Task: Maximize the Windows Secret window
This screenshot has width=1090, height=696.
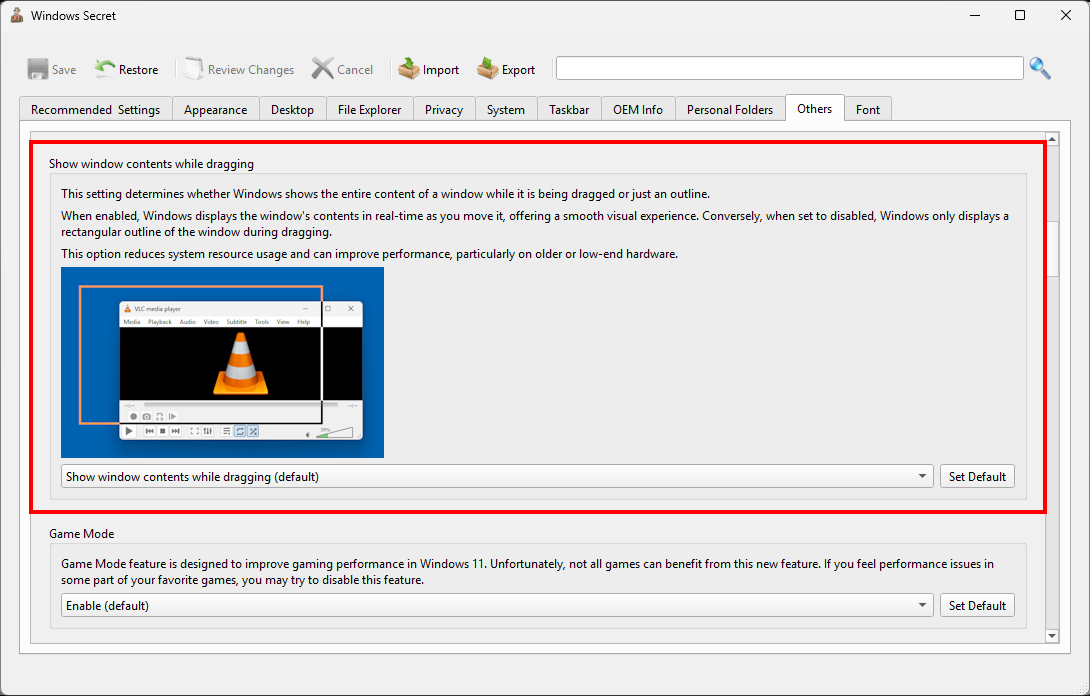Action: pos(1020,15)
